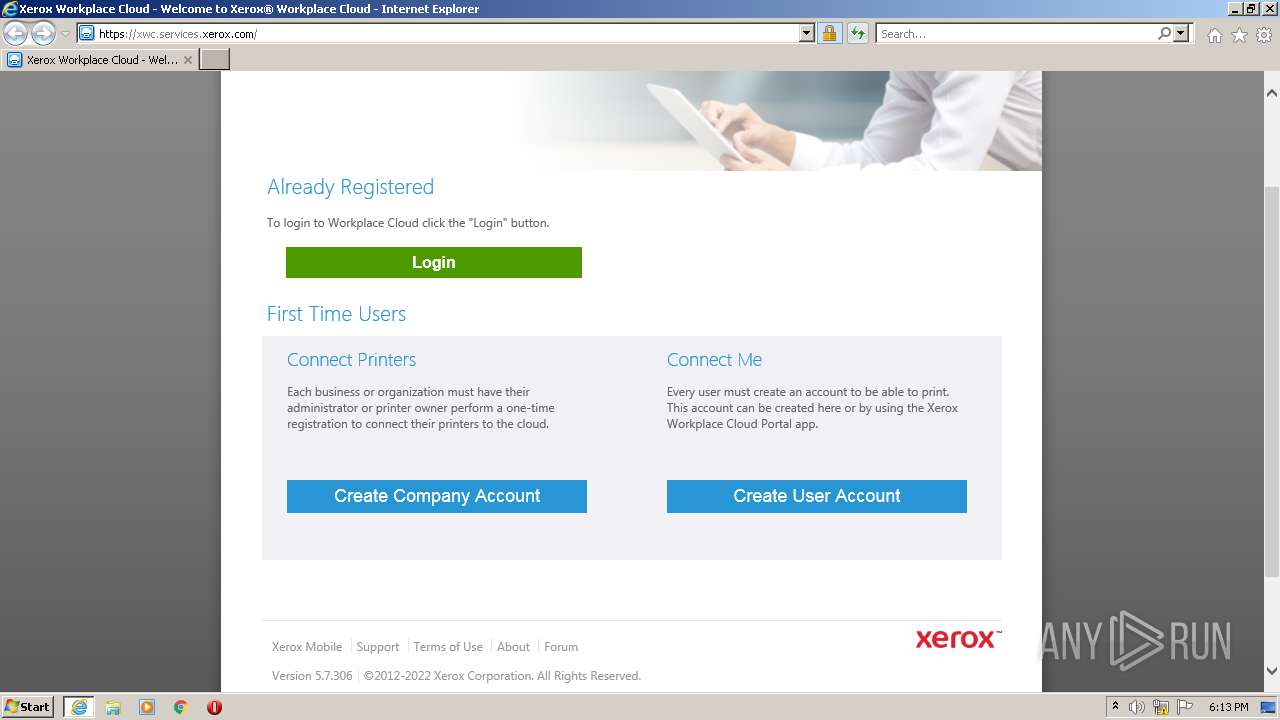Open the Forum footer link

coord(561,647)
